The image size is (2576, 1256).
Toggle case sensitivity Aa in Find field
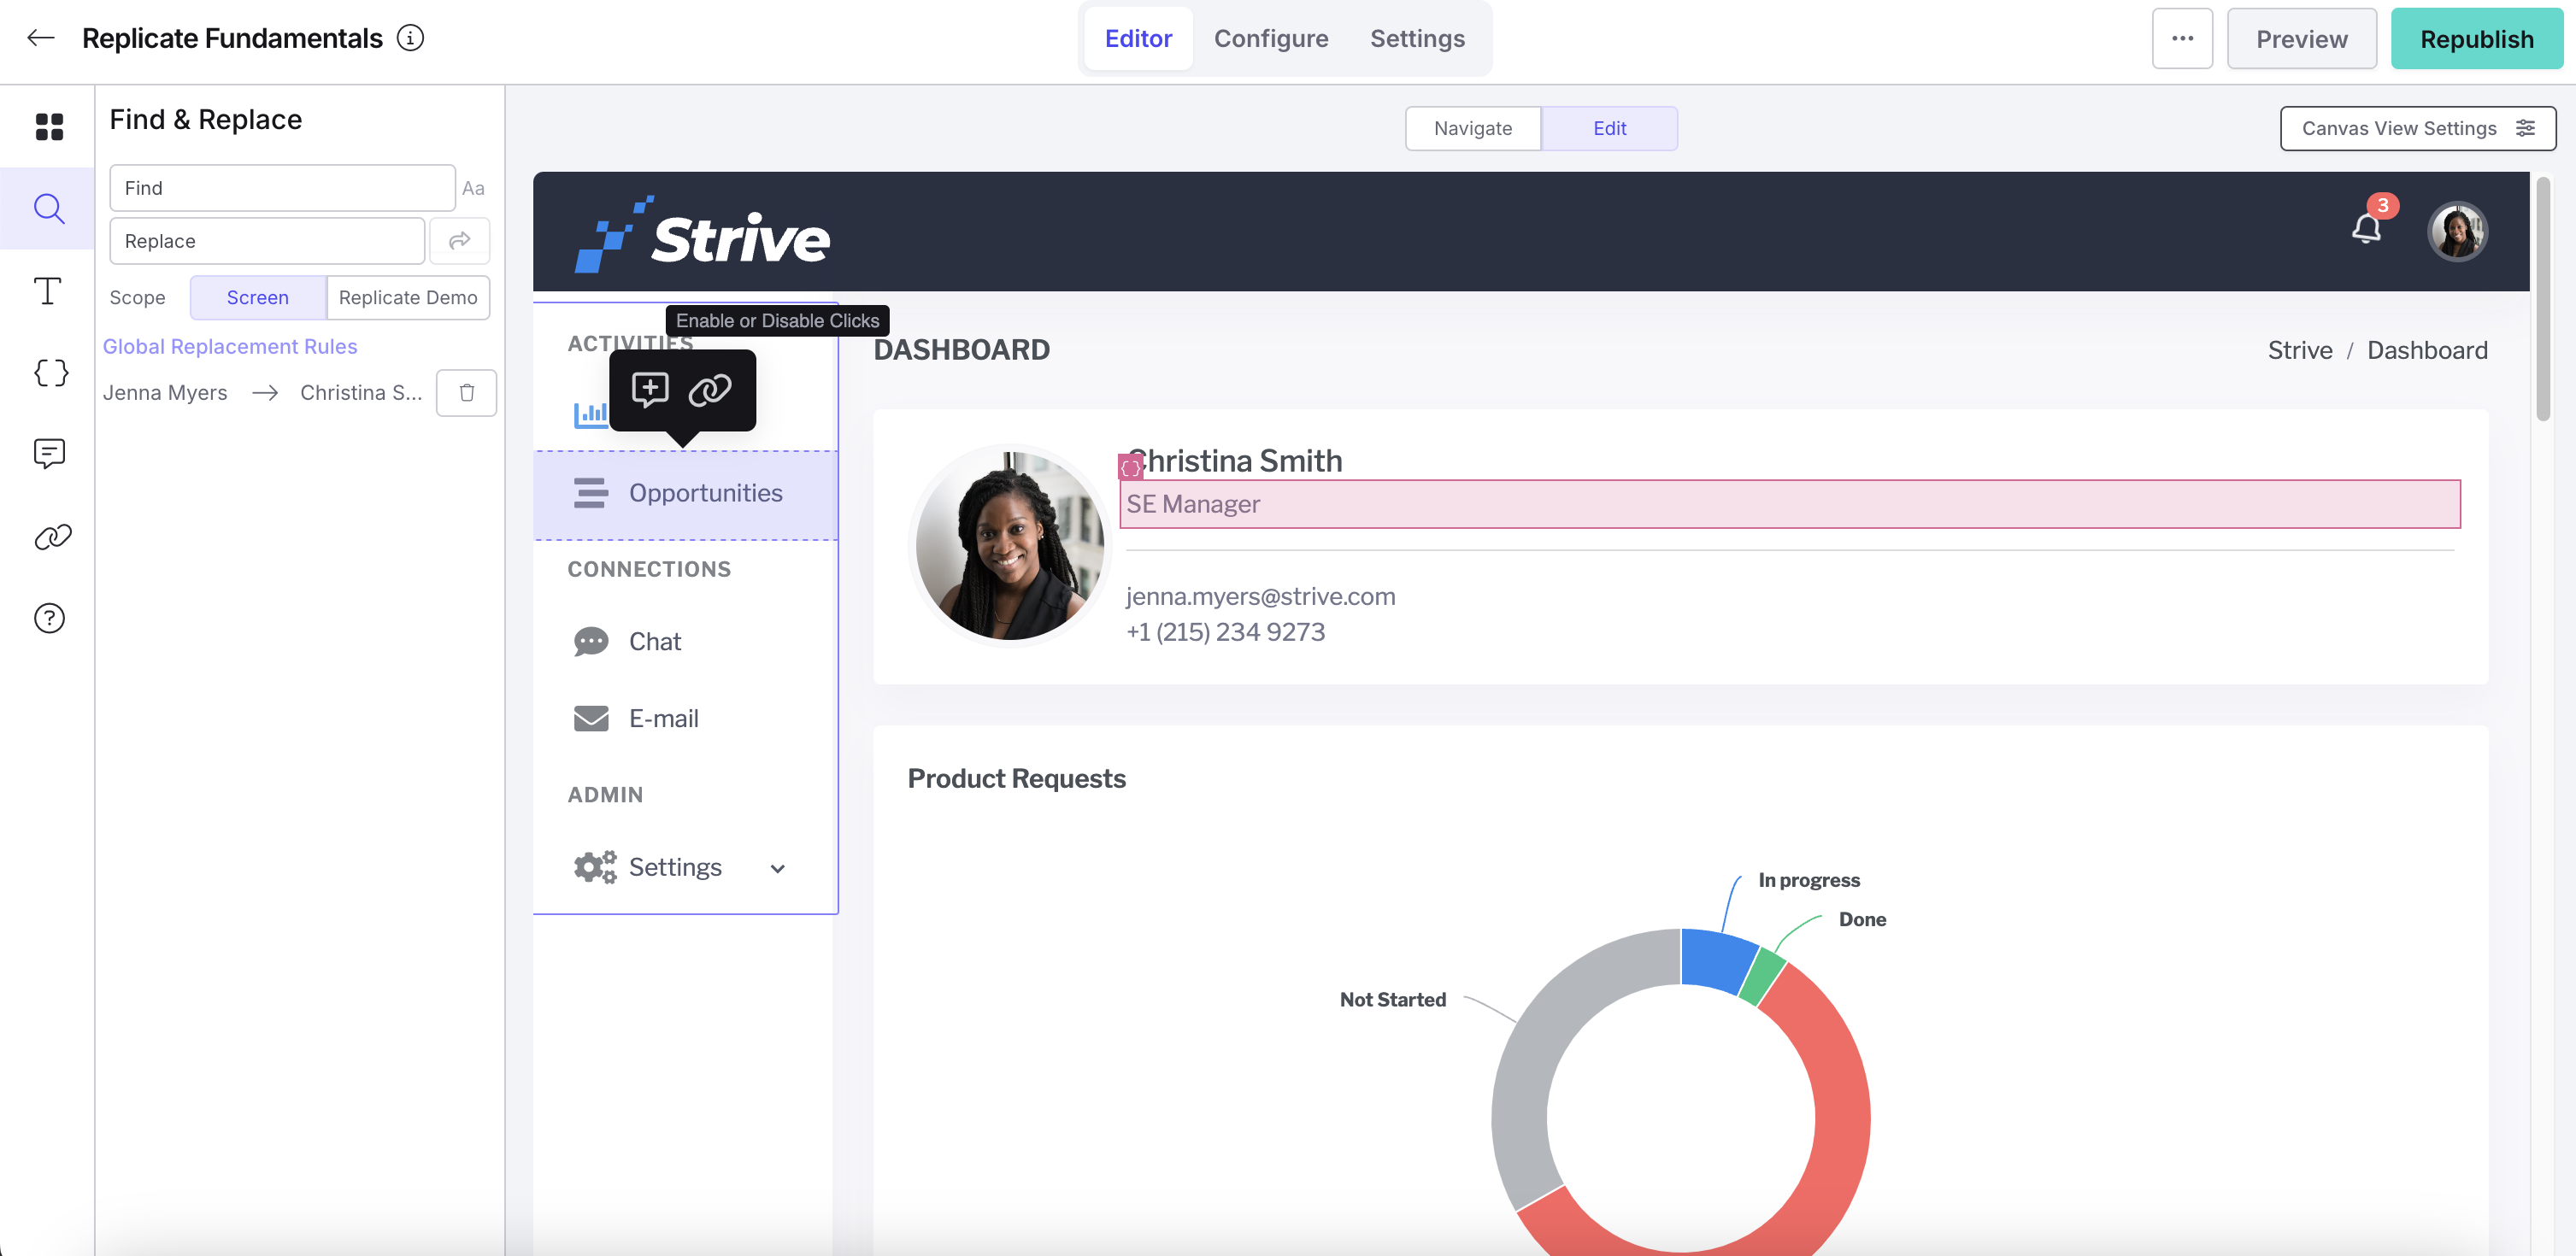[x=473, y=188]
